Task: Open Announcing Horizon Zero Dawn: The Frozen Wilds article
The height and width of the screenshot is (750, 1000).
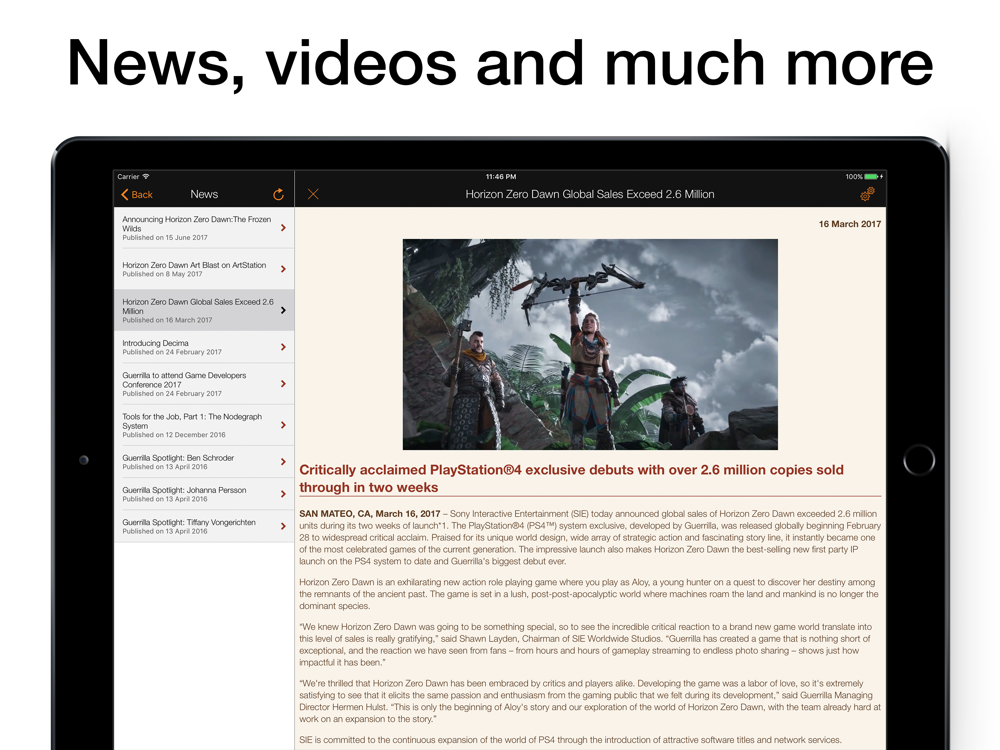Action: point(204,228)
